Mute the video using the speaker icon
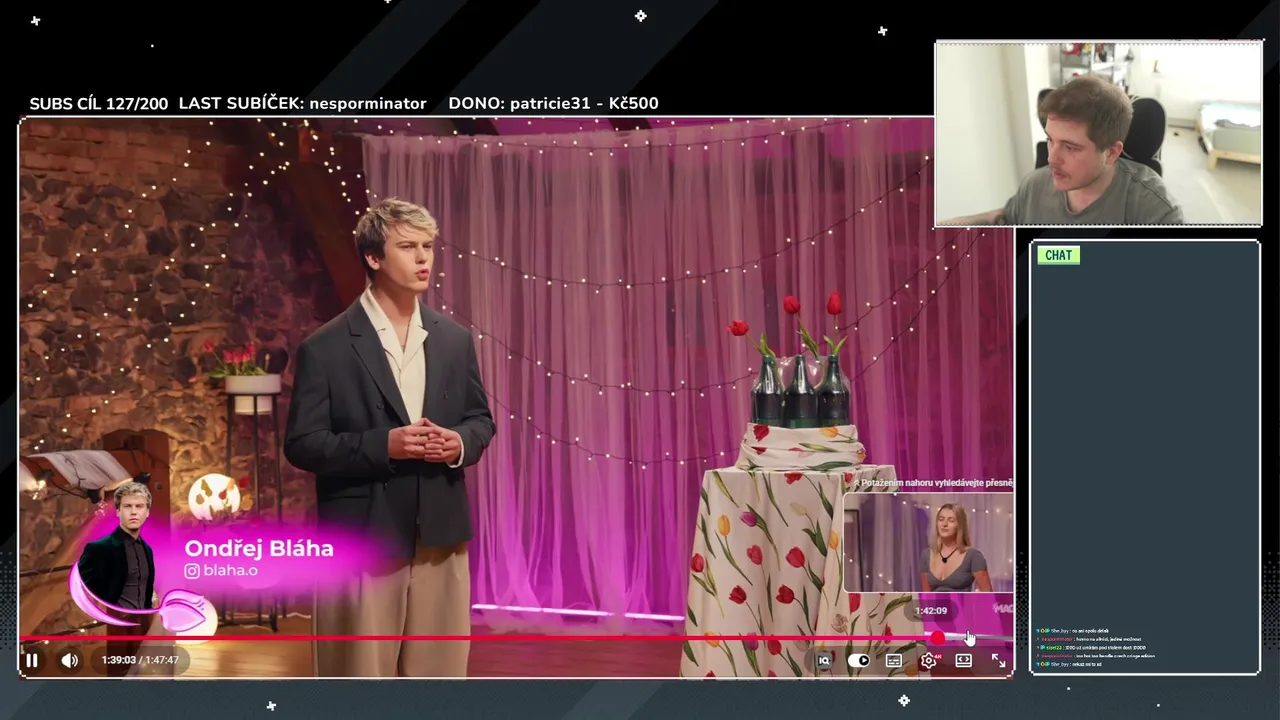The image size is (1280, 720). (69, 660)
